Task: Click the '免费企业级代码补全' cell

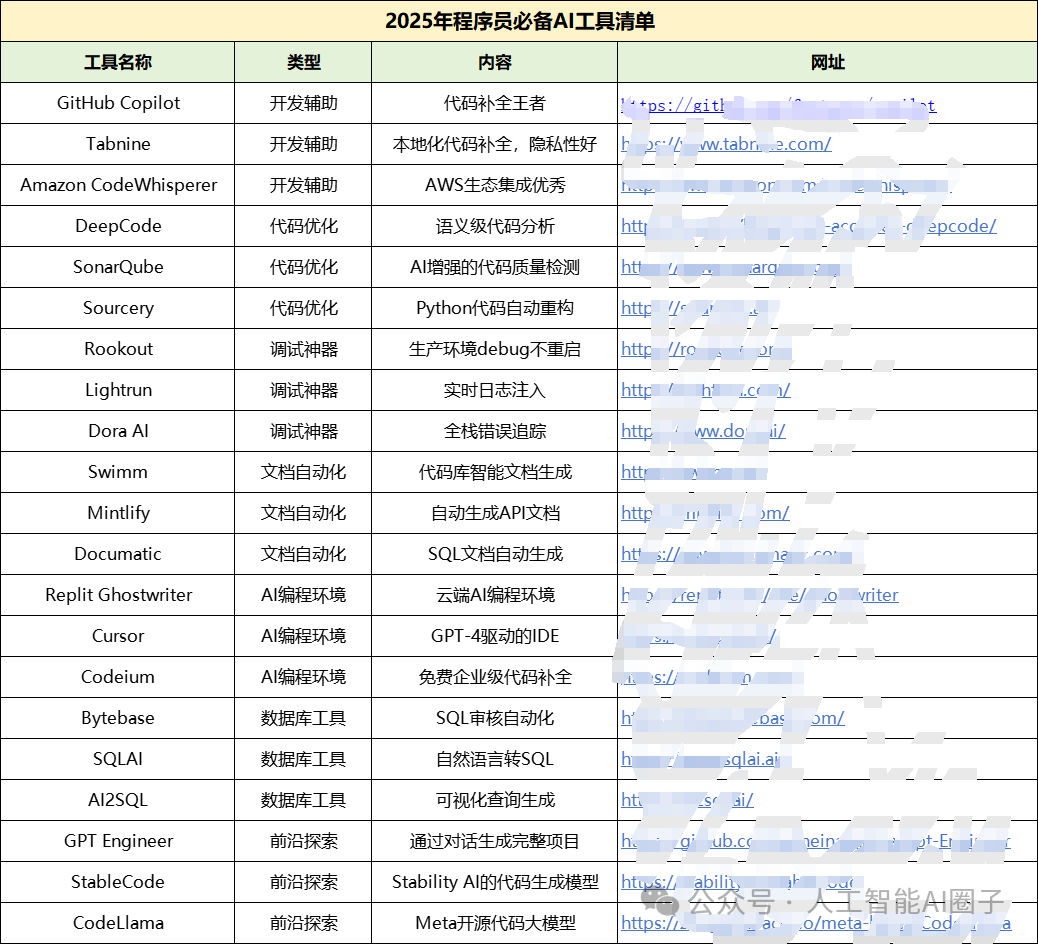Action: click(495, 677)
